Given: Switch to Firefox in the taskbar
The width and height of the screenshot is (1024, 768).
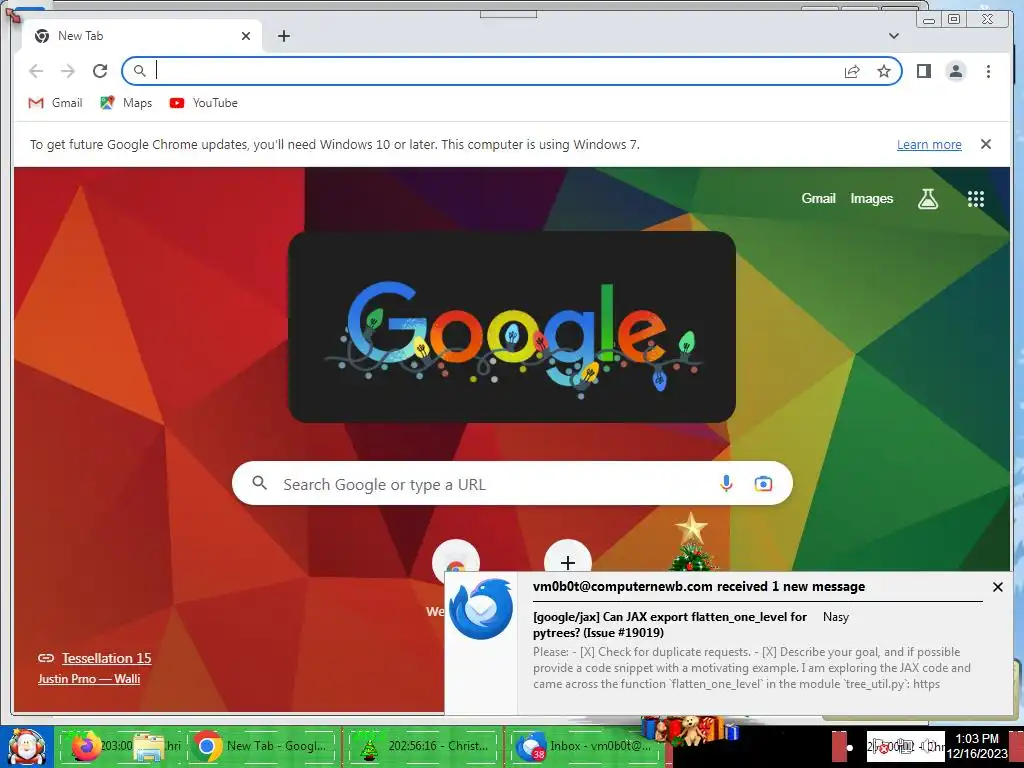Looking at the screenshot, I should pyautogui.click(x=86, y=746).
